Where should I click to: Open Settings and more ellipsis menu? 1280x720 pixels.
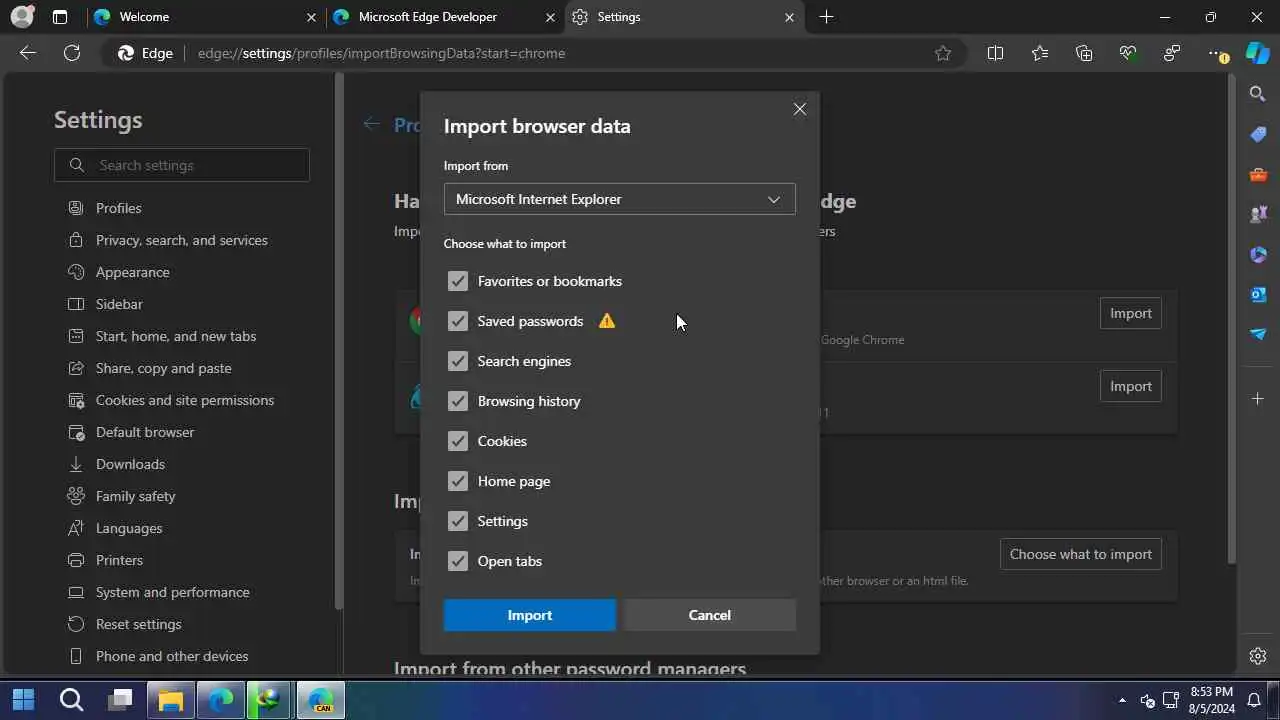tap(1216, 53)
